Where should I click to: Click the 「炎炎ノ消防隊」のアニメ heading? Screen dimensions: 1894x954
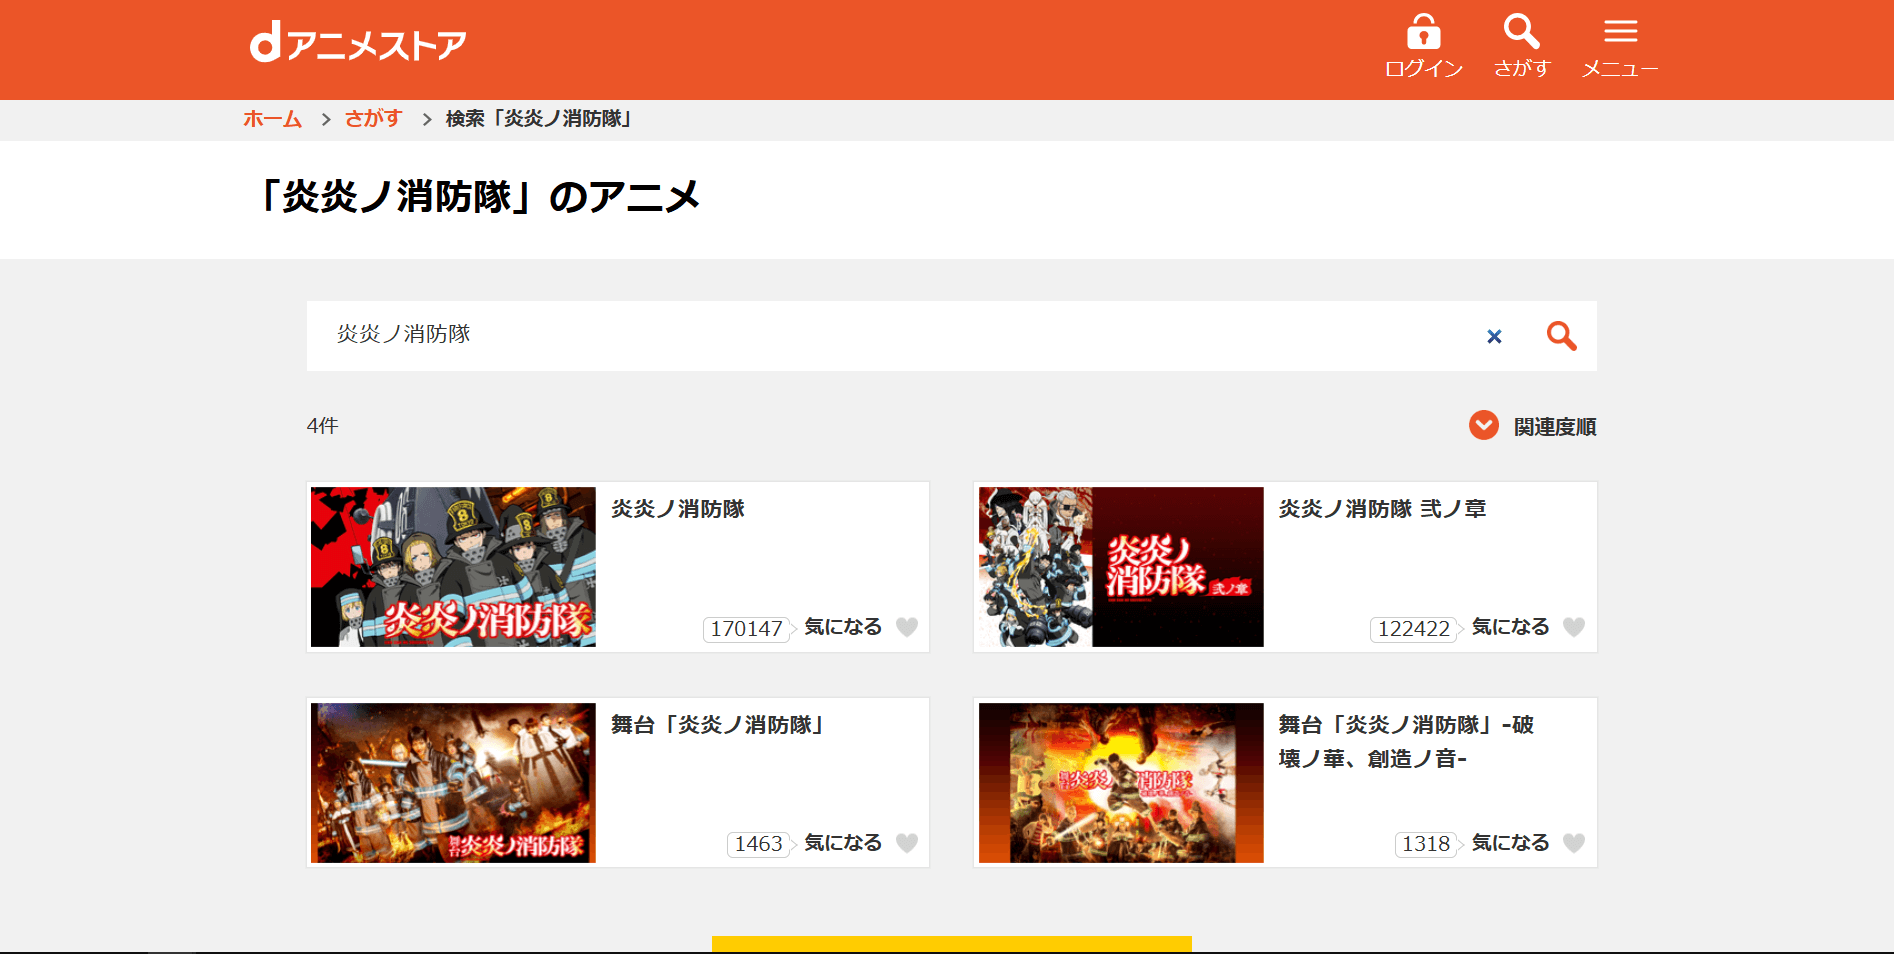coord(477,197)
